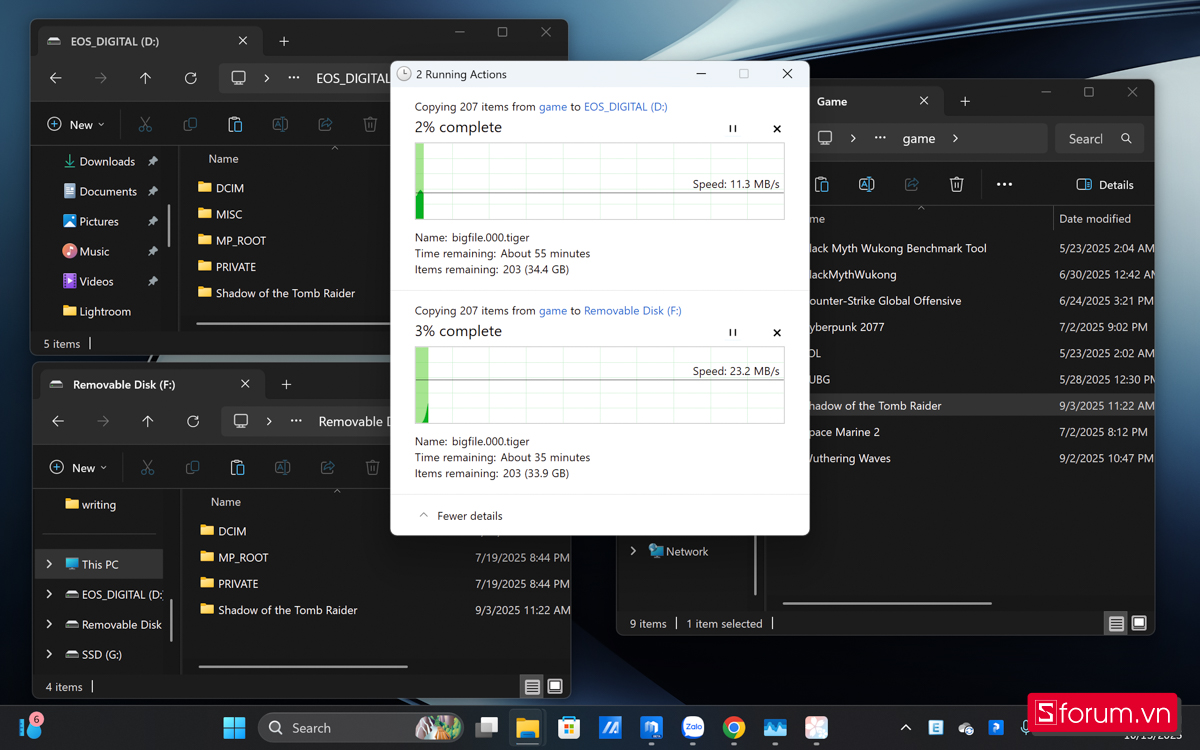The width and height of the screenshot is (1200, 750).
Task: Select the Cyberpunk 2077 folder
Action: [x=845, y=327]
